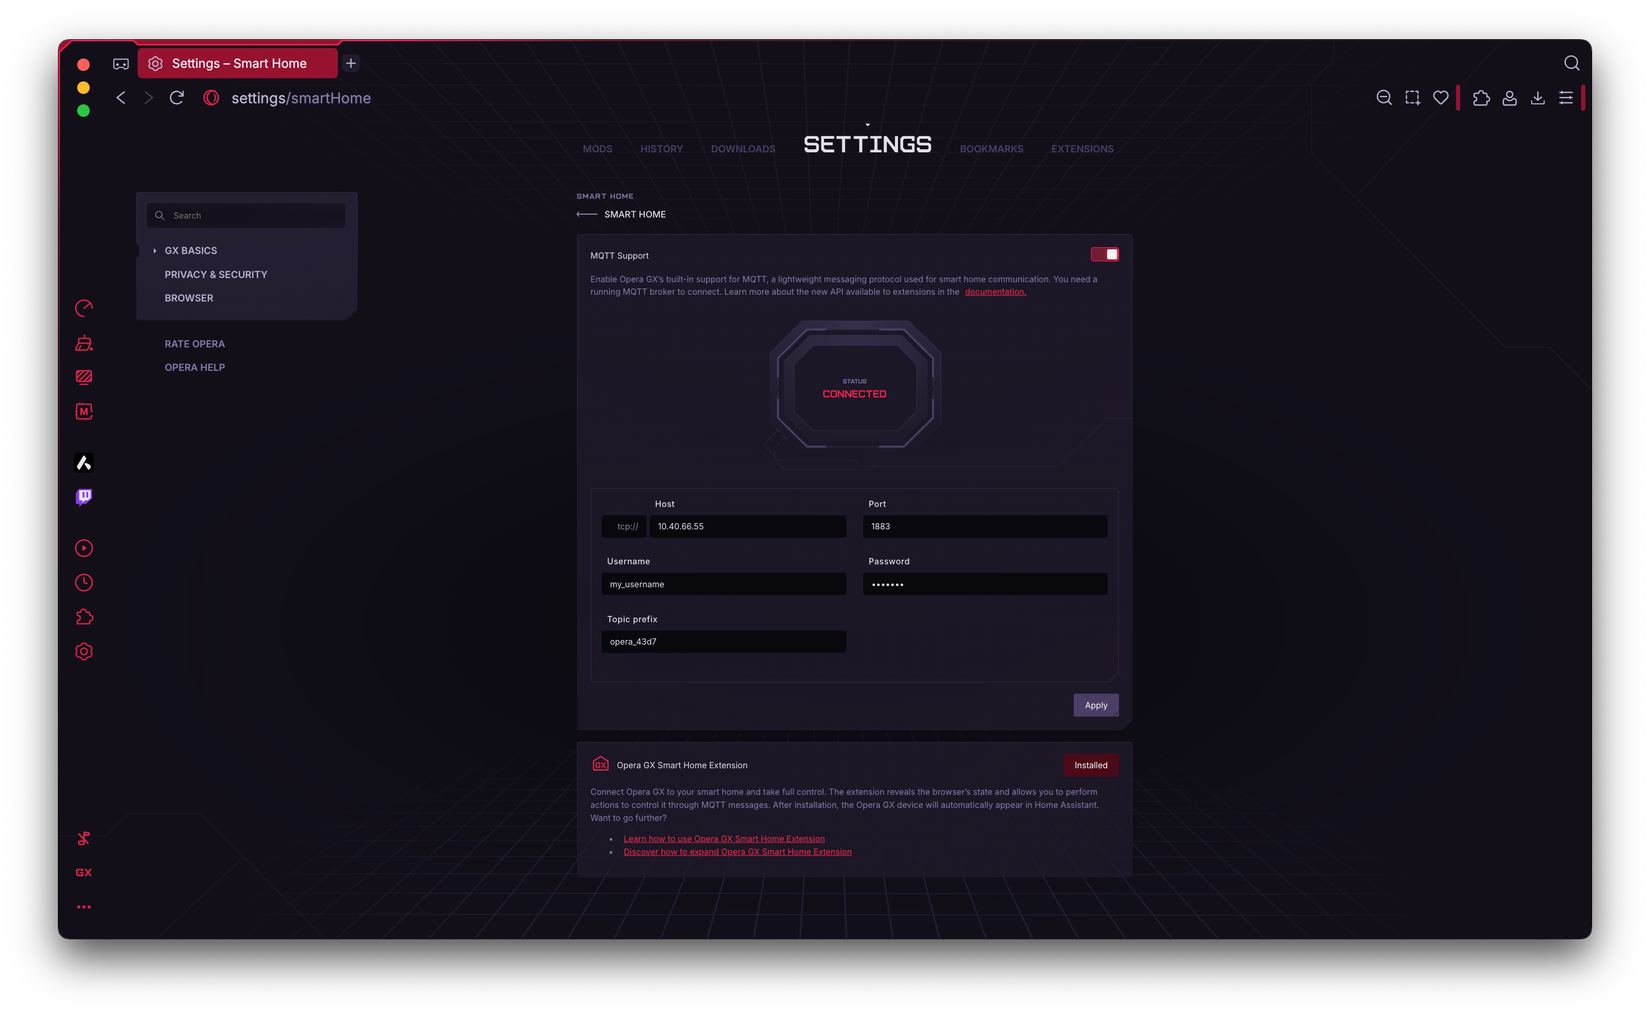Click the Port field showing 1883
The image size is (1650, 1016).
(x=985, y=526)
